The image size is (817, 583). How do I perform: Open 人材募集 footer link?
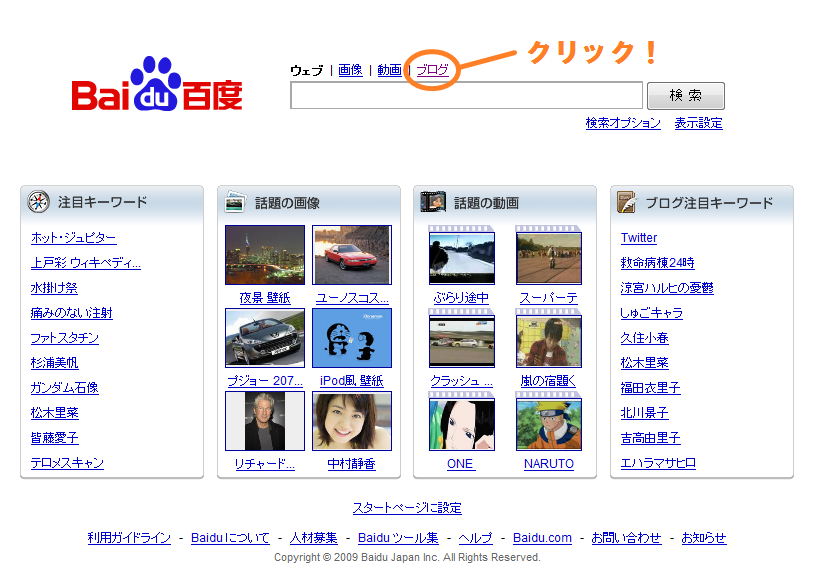click(x=314, y=538)
